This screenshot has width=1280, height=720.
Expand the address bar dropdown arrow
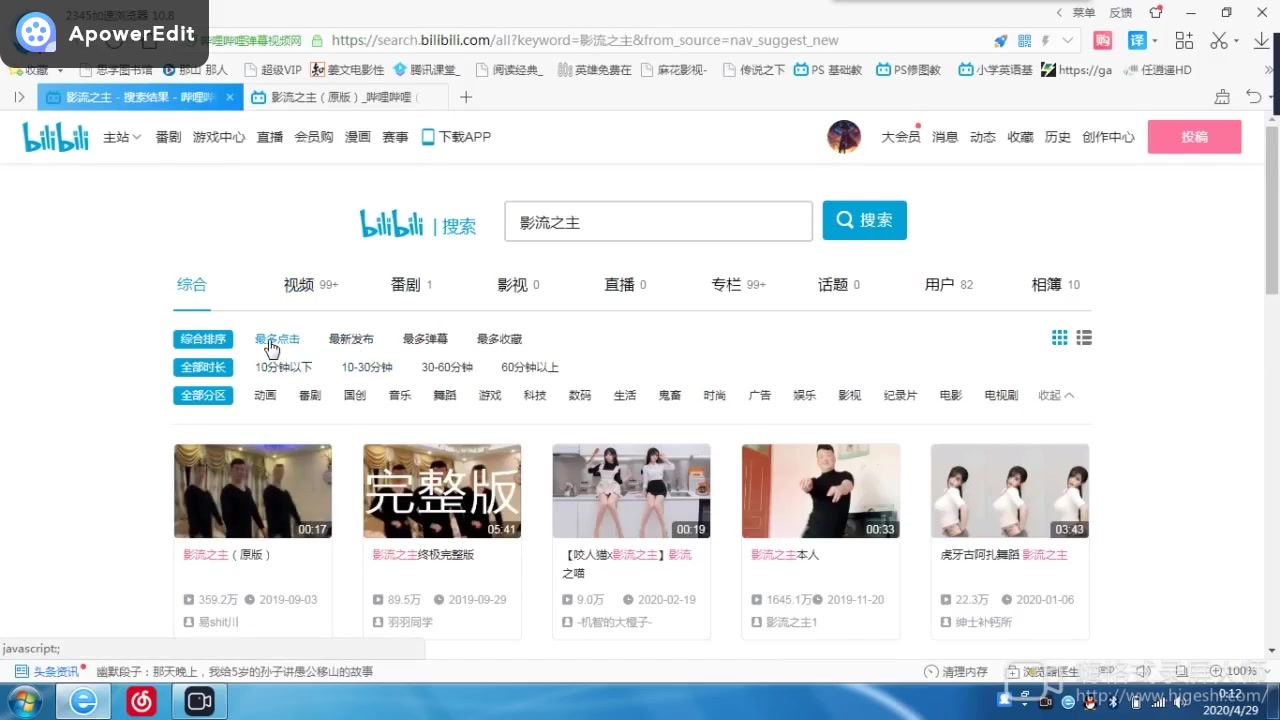[x=1068, y=41]
